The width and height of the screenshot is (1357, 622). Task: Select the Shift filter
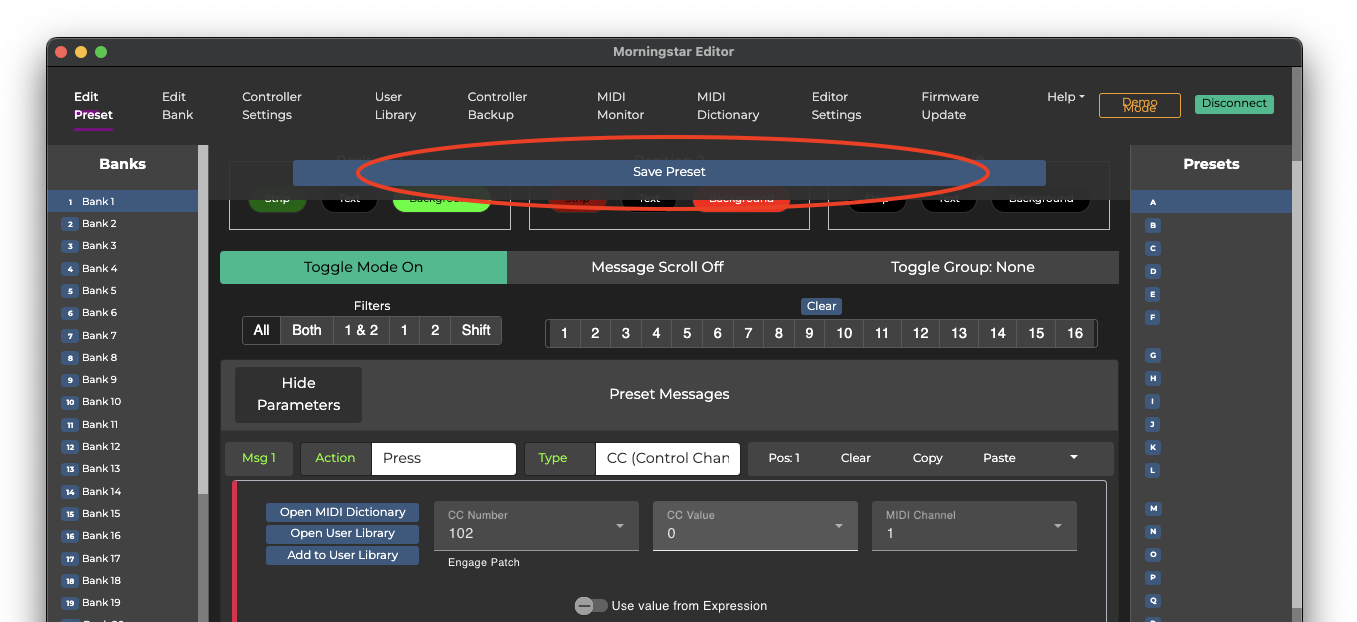click(476, 330)
